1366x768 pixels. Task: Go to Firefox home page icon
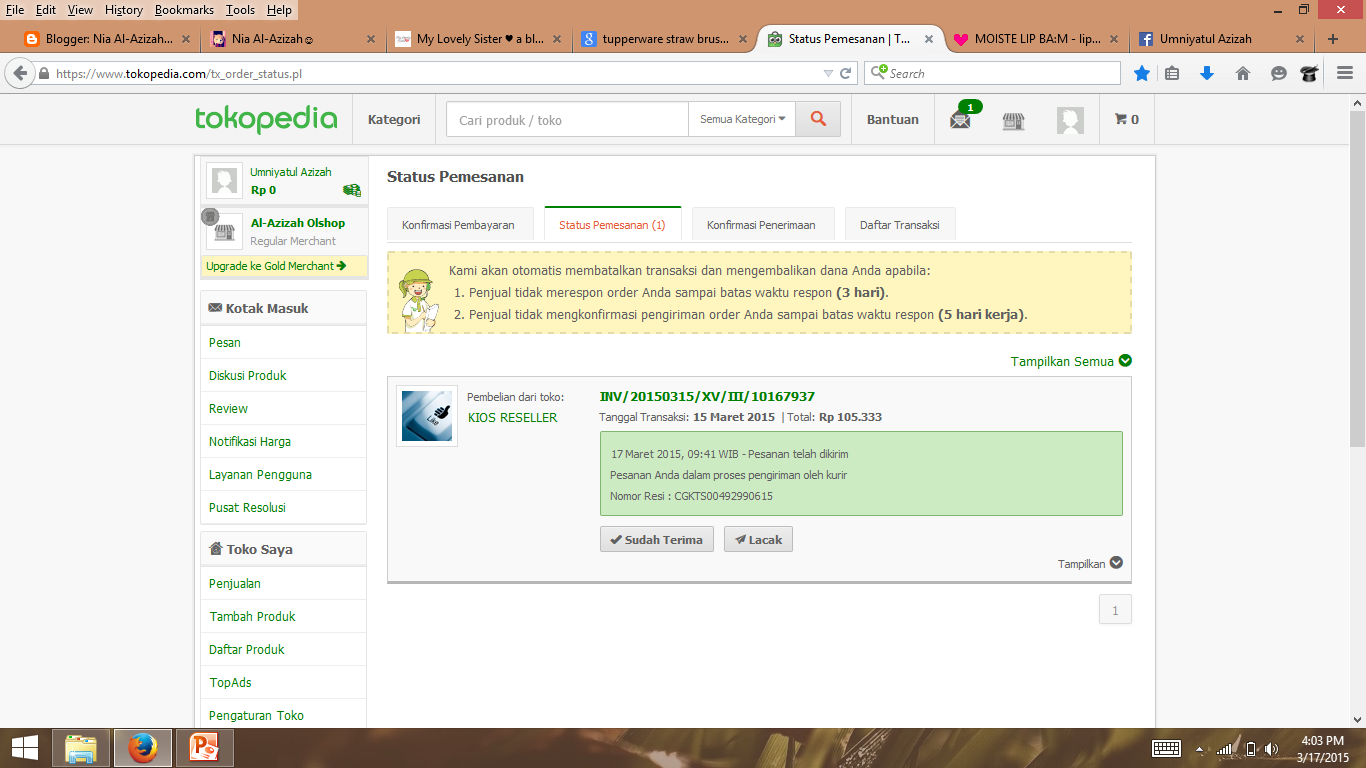click(1243, 73)
